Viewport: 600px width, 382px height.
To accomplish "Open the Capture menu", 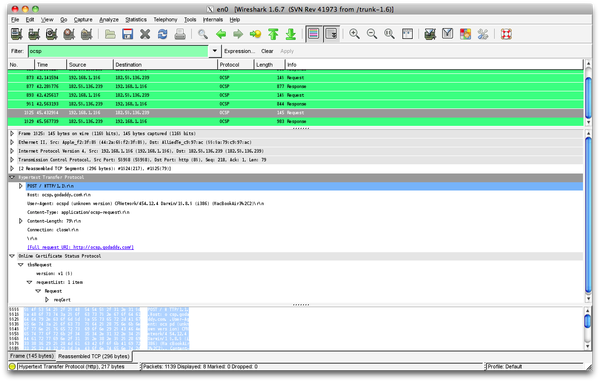I will point(83,20).
